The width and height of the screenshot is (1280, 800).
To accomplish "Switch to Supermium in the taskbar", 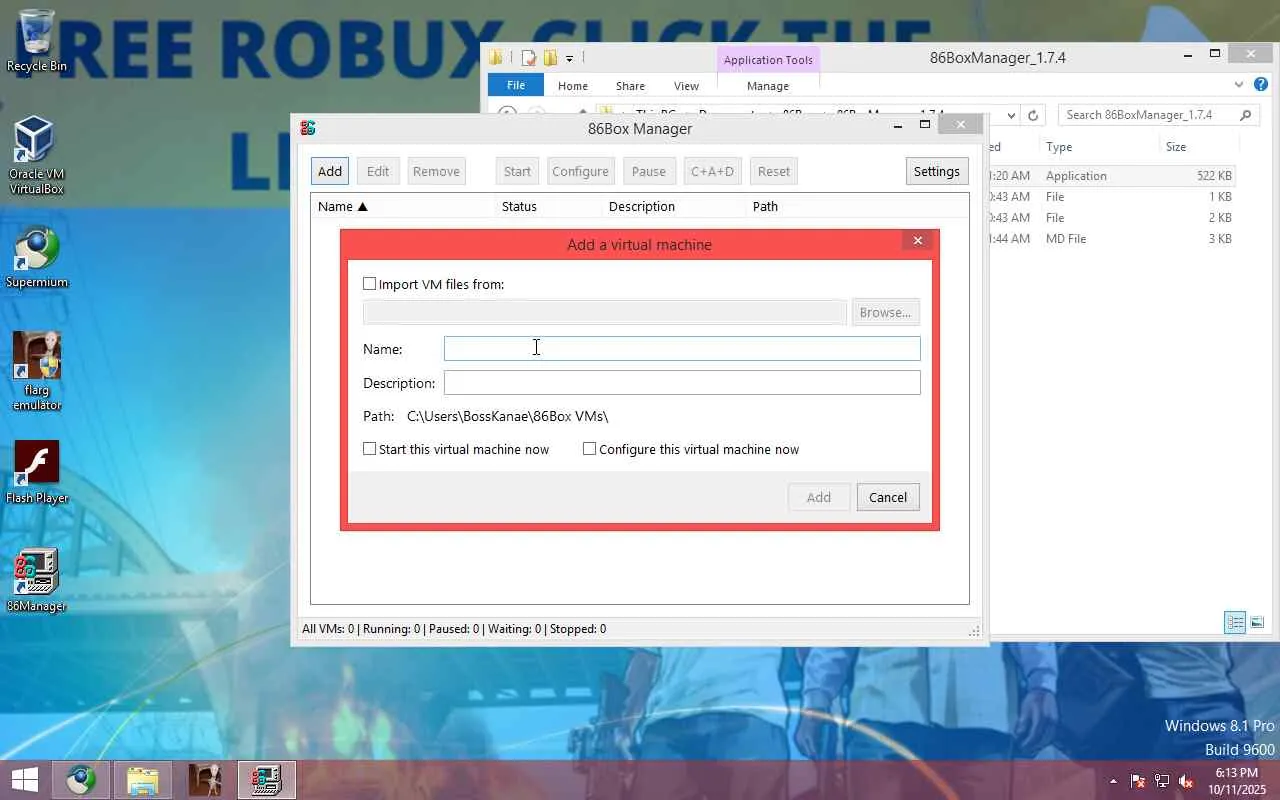I will click(81, 780).
